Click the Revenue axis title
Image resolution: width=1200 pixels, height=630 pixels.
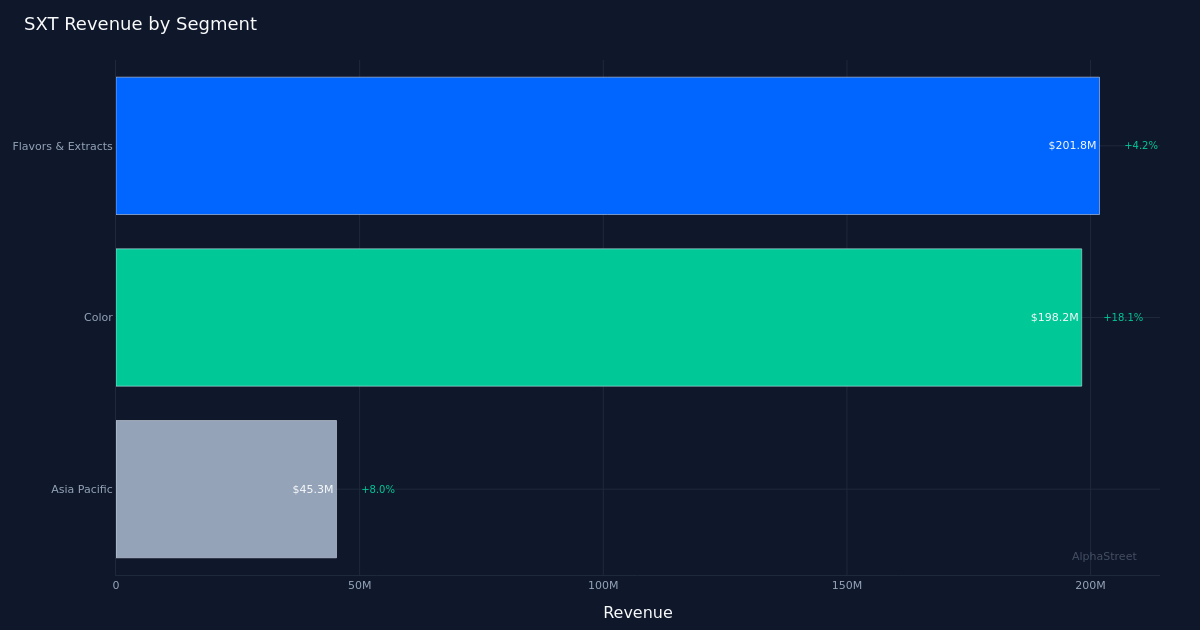coord(637,612)
